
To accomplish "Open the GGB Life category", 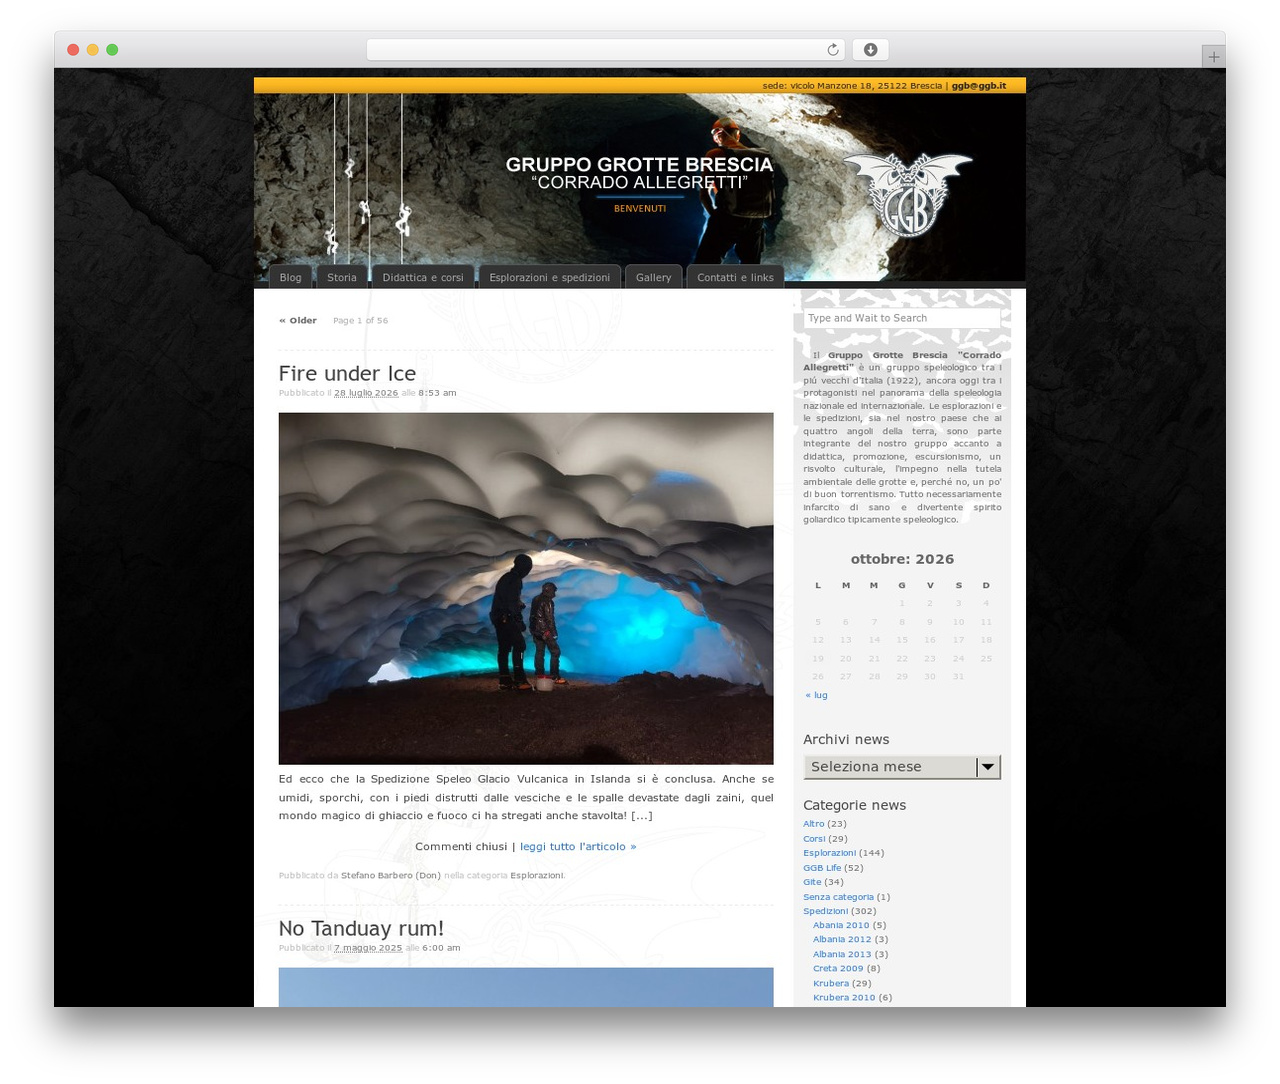I will [x=822, y=868].
